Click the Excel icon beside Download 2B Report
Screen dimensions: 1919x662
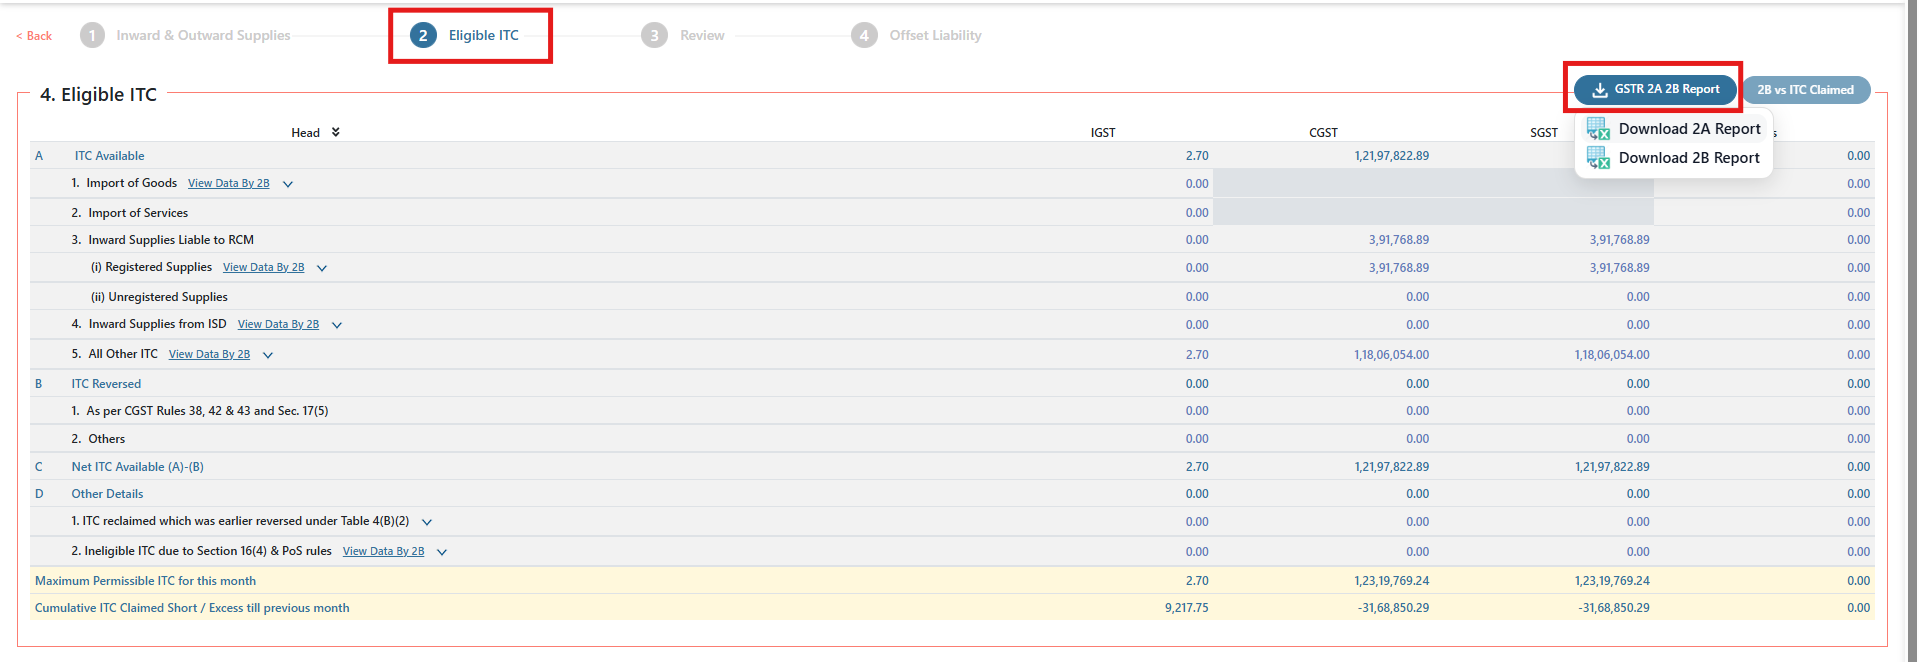(x=1598, y=158)
